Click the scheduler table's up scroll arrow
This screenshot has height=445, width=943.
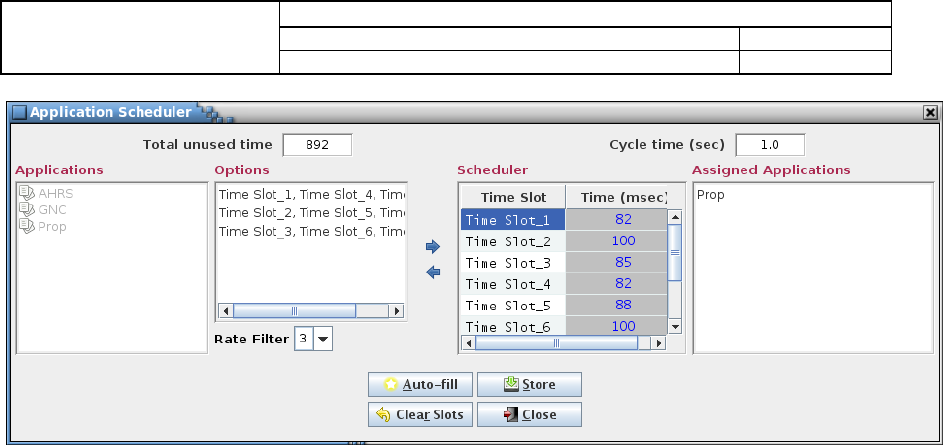point(675,217)
